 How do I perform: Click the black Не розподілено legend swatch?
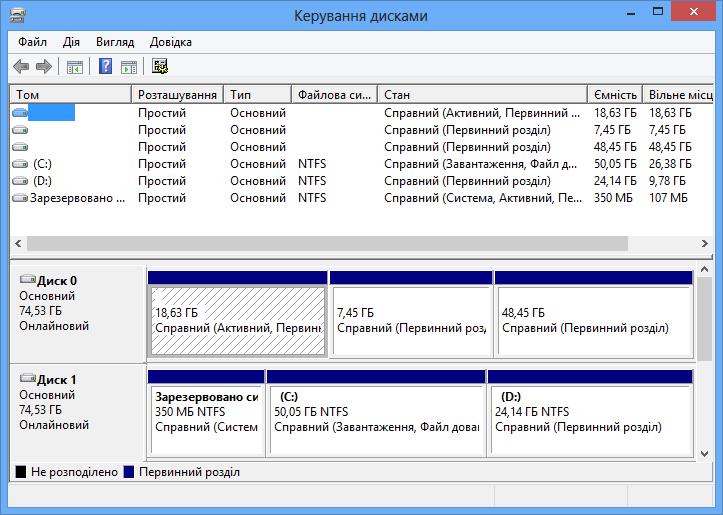pos(21,472)
